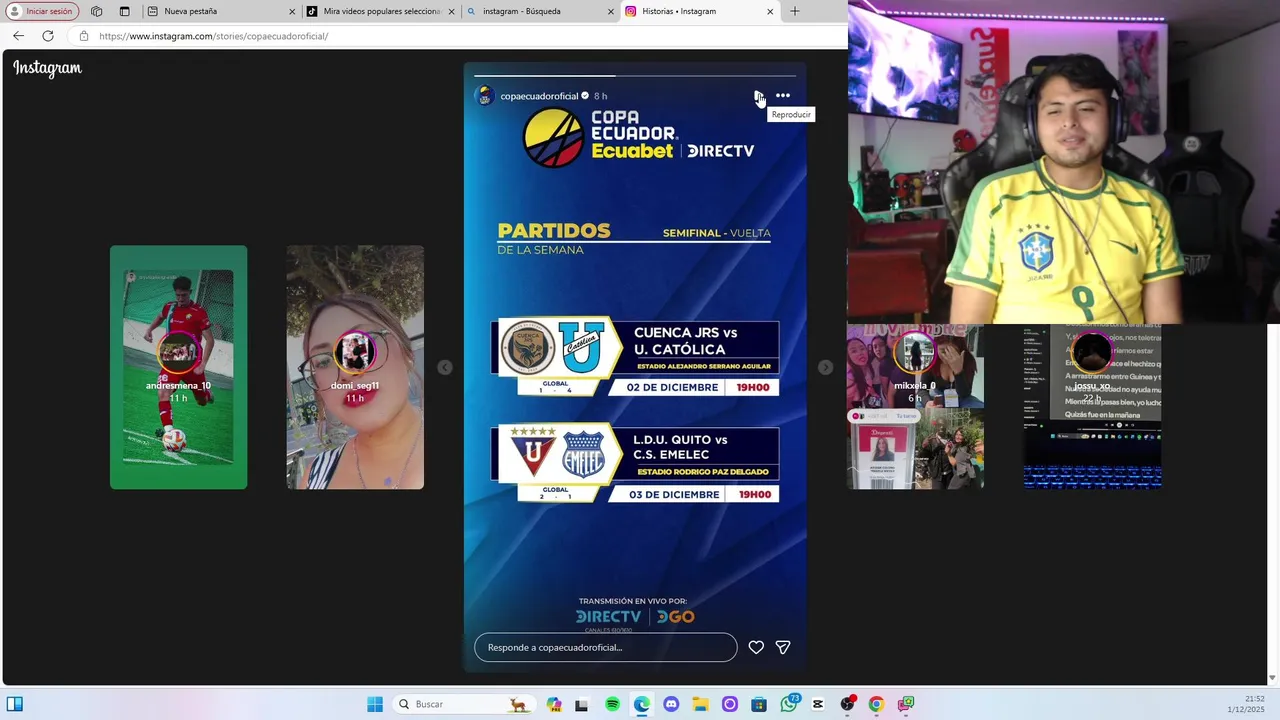1280x720 pixels.
Task: Go to next story with right arrow
Action: tap(825, 367)
